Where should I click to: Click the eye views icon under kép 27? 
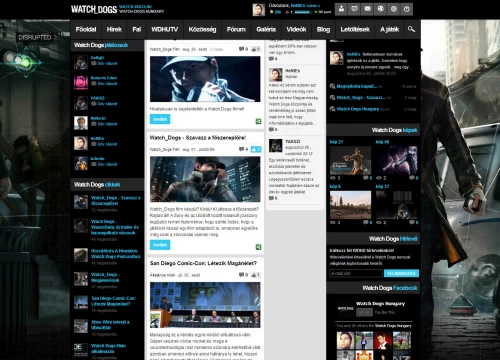coord(333,178)
